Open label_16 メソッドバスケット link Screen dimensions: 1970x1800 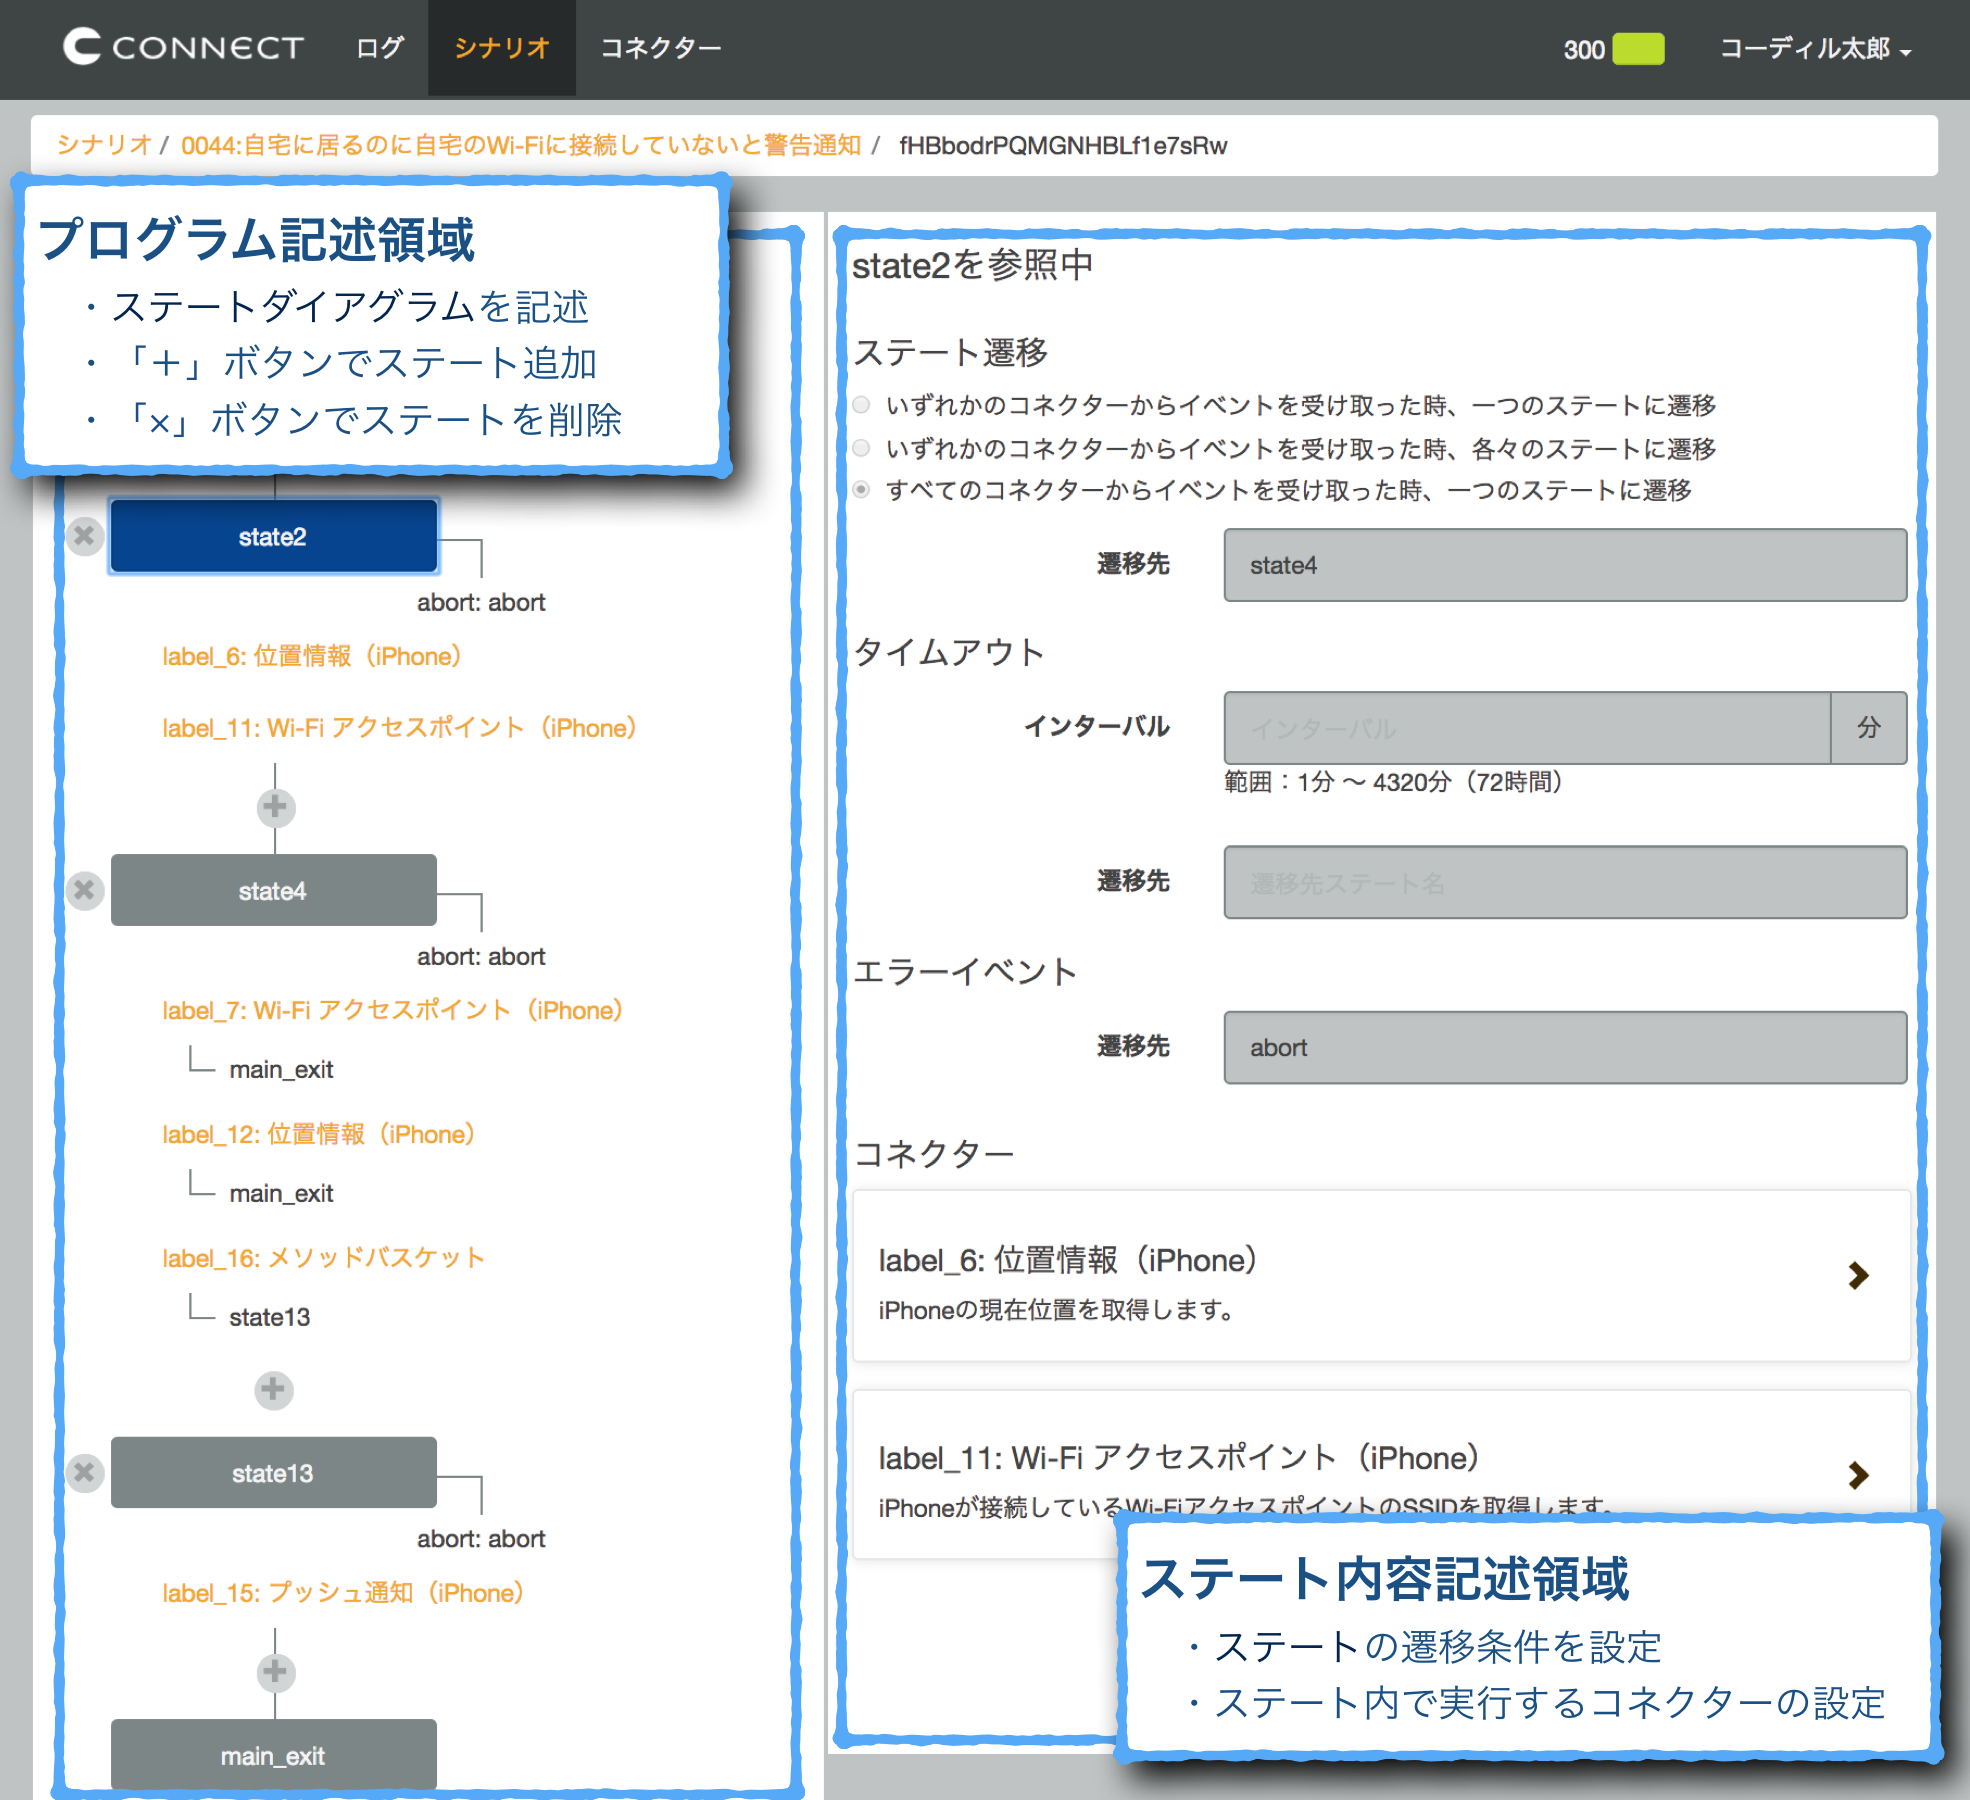(323, 1258)
